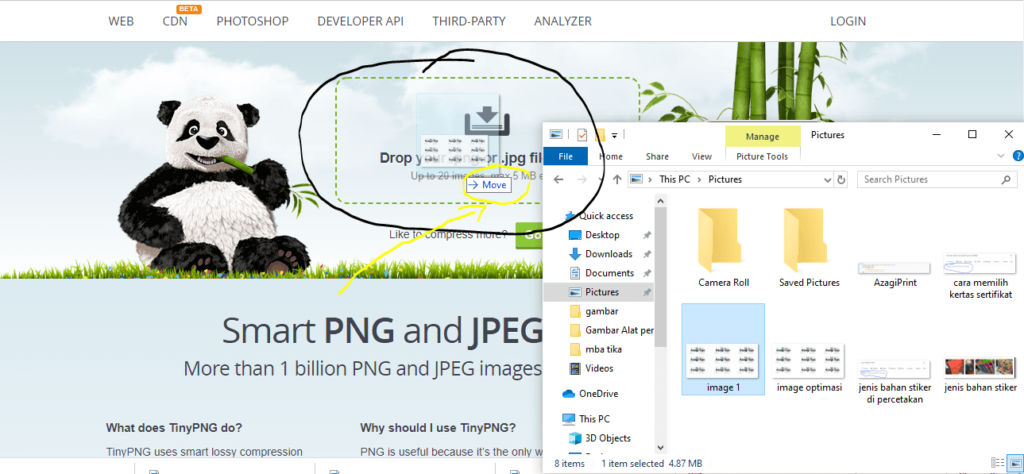The width and height of the screenshot is (1024, 474).
Task: Select the Manage contextual tab
Action: 763,136
